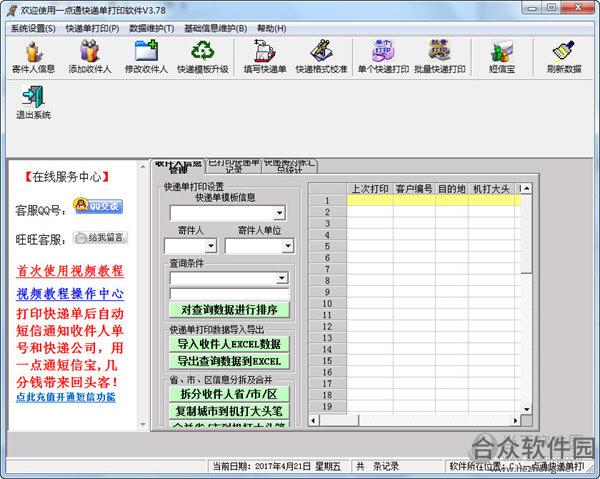
Task: Click the highlighted 上次打印 cell in row 1
Action: [370, 200]
